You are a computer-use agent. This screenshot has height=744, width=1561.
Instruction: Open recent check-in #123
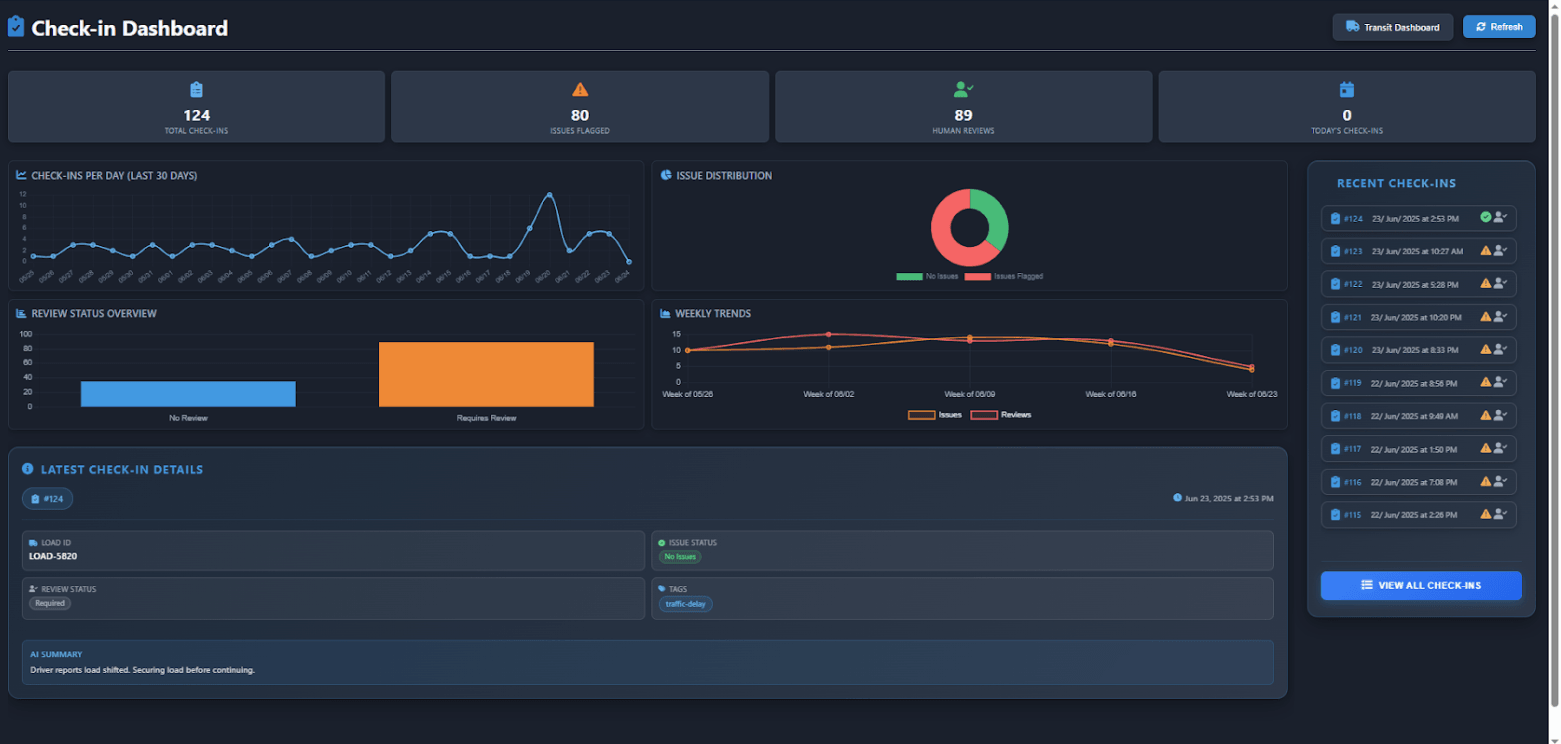(1419, 251)
